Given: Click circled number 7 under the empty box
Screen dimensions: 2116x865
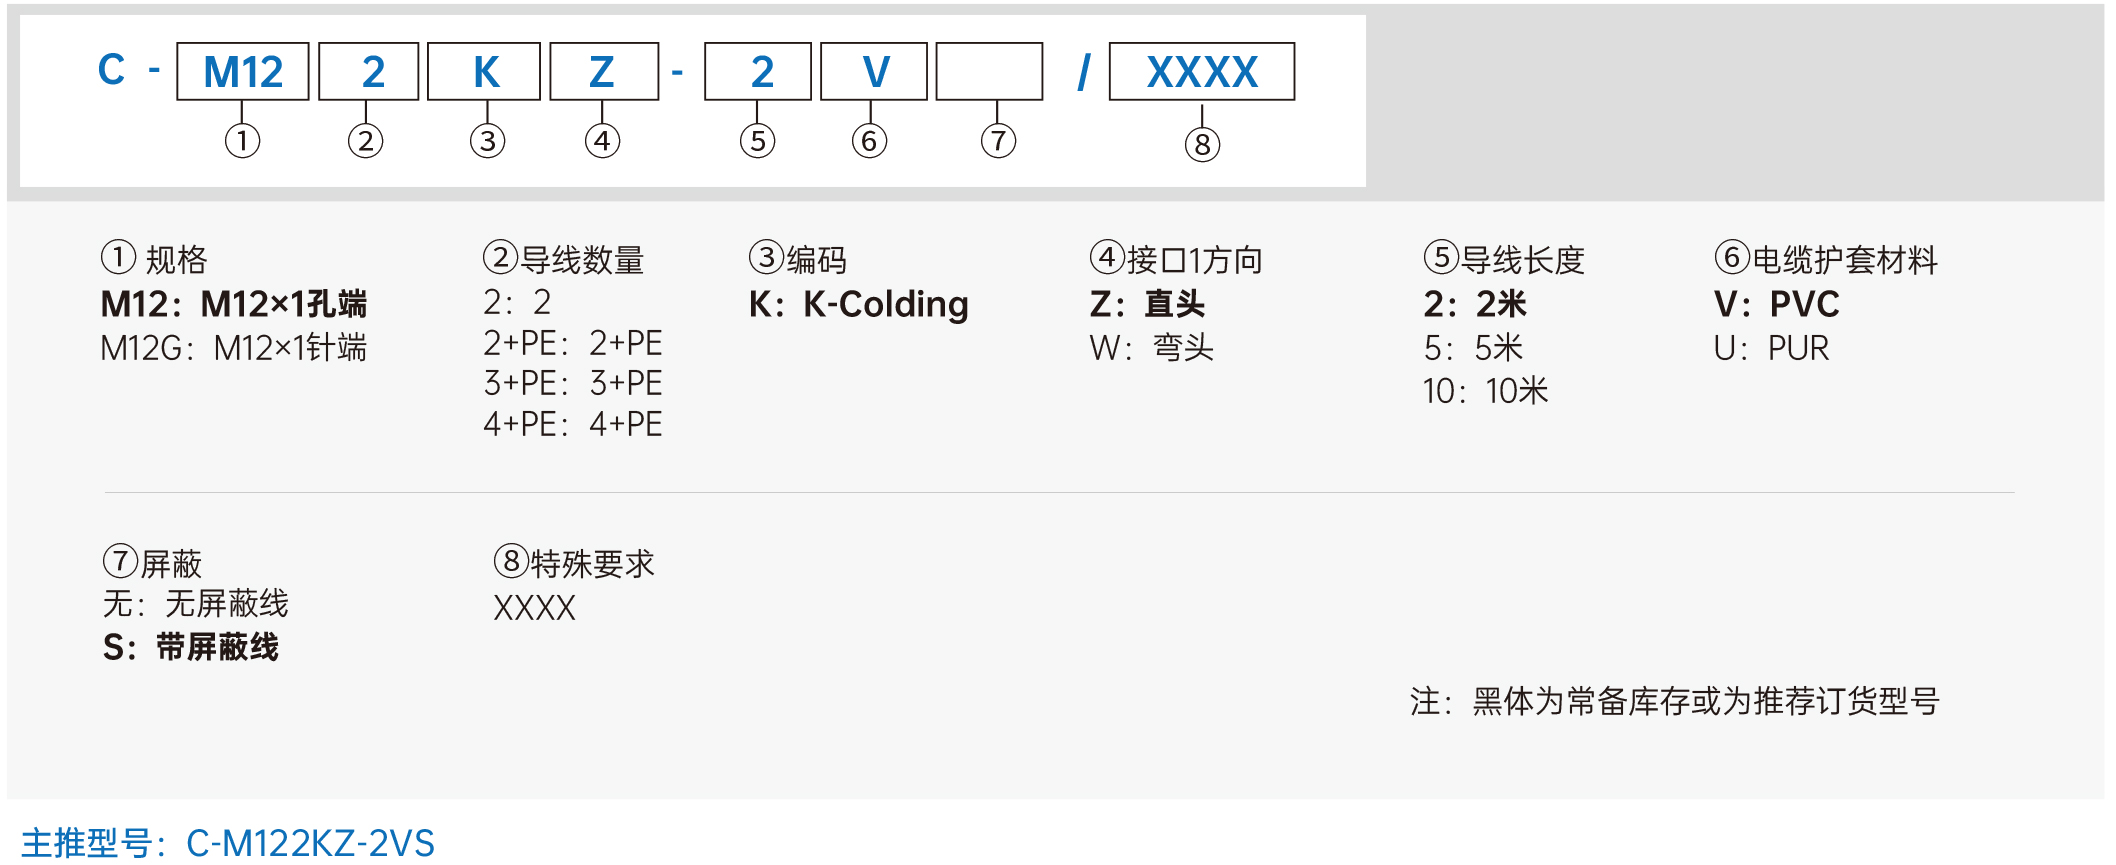Looking at the screenshot, I should 999,141.
